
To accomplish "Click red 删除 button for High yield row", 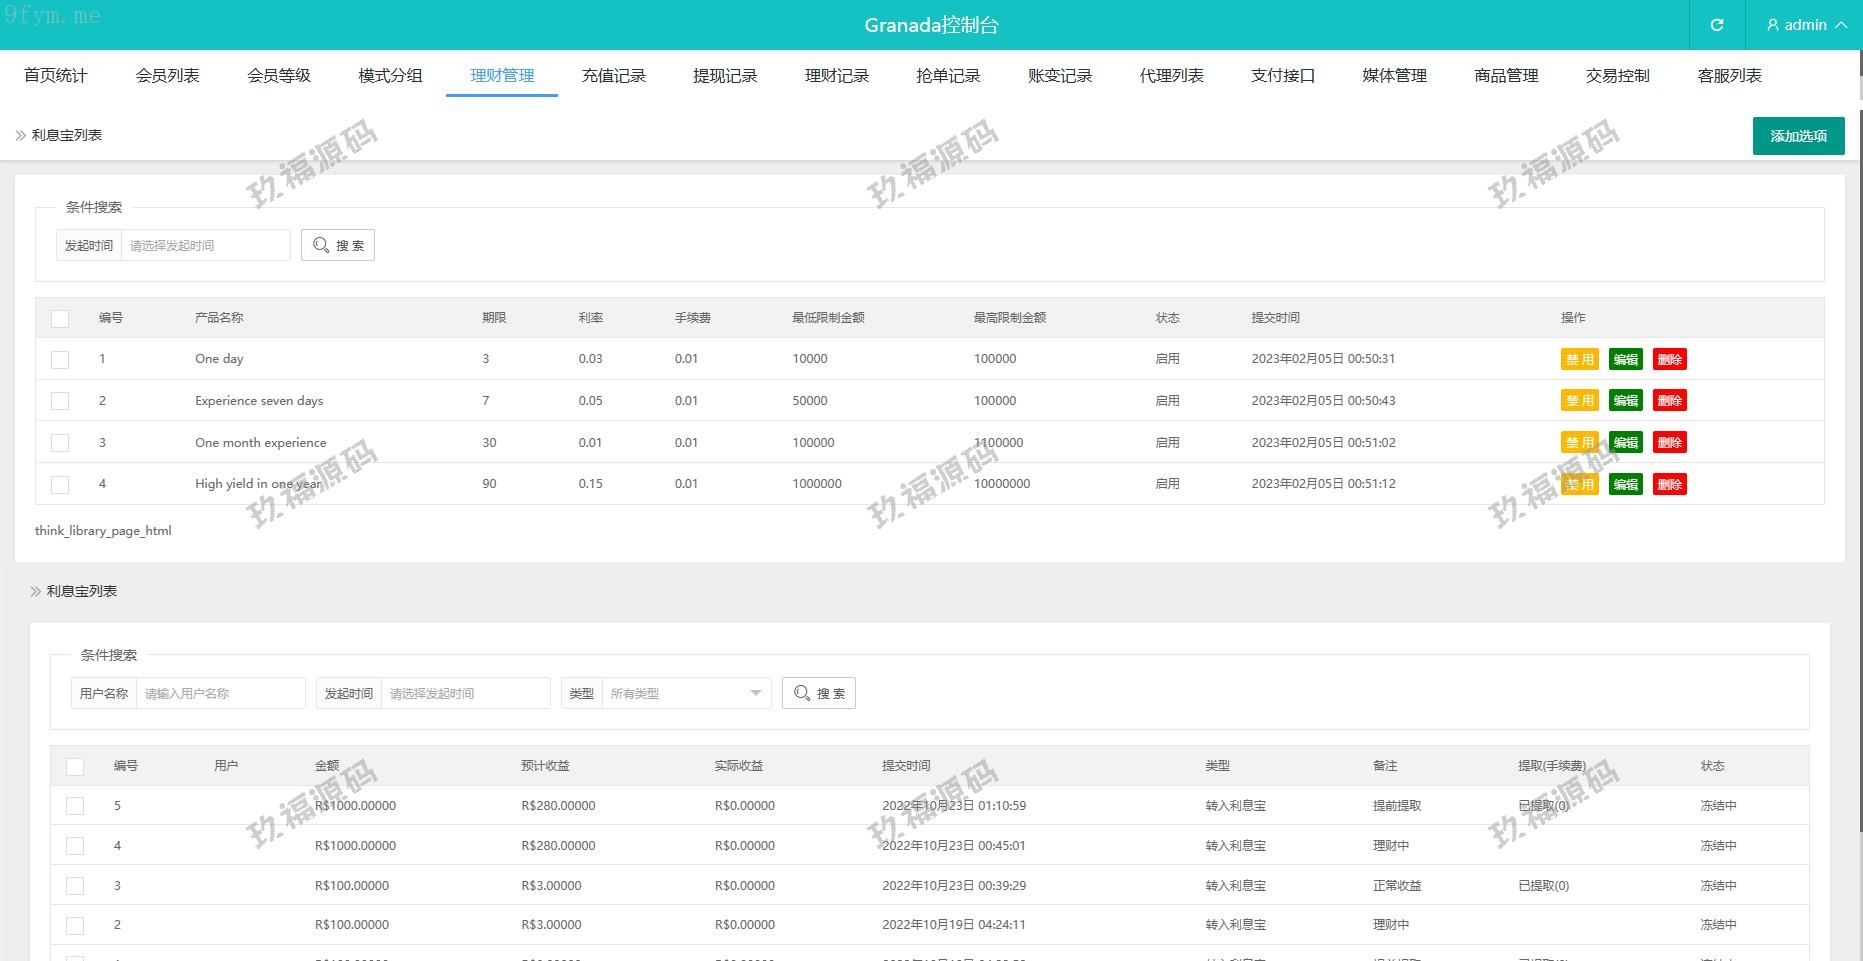I will [1669, 485].
